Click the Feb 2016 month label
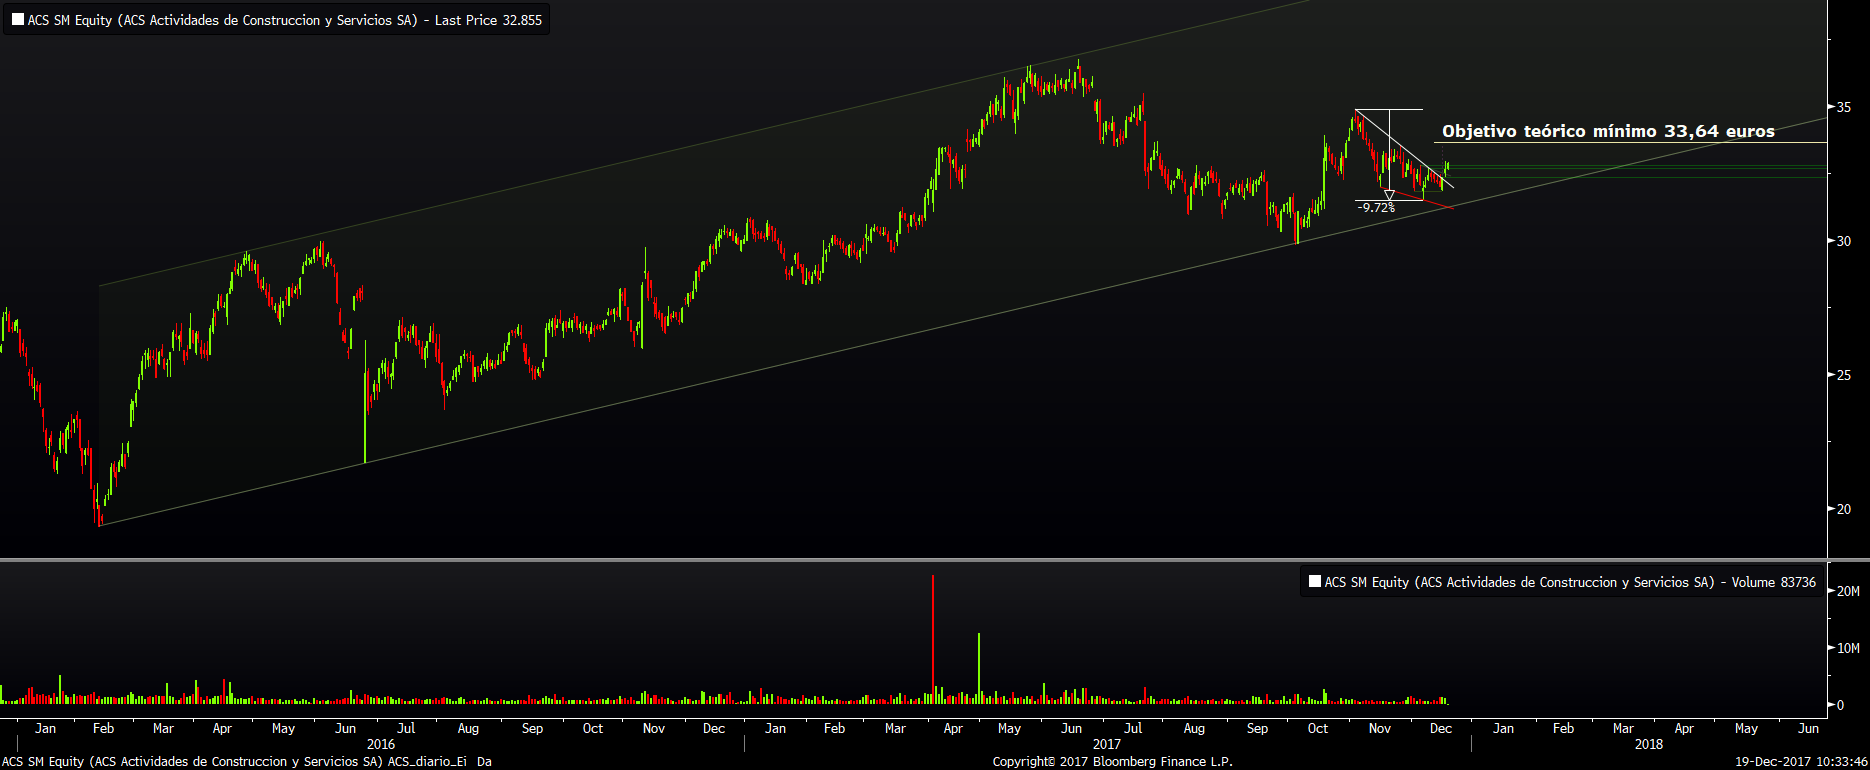Viewport: 1870px width, 770px height. coord(103,728)
